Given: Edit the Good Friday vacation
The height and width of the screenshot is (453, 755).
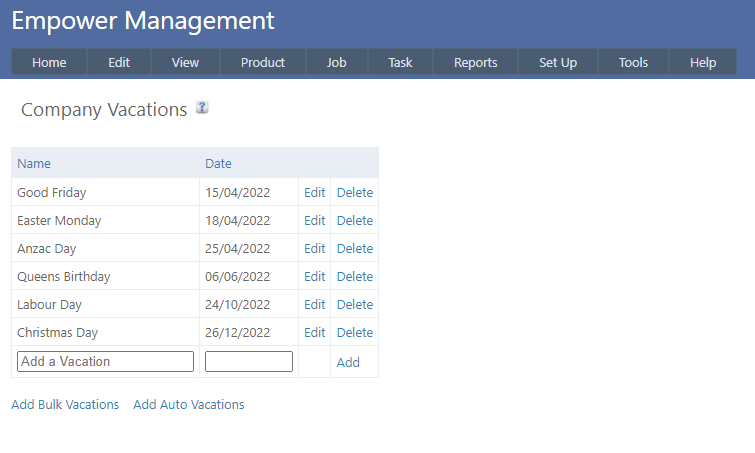Looking at the screenshot, I should point(314,193).
